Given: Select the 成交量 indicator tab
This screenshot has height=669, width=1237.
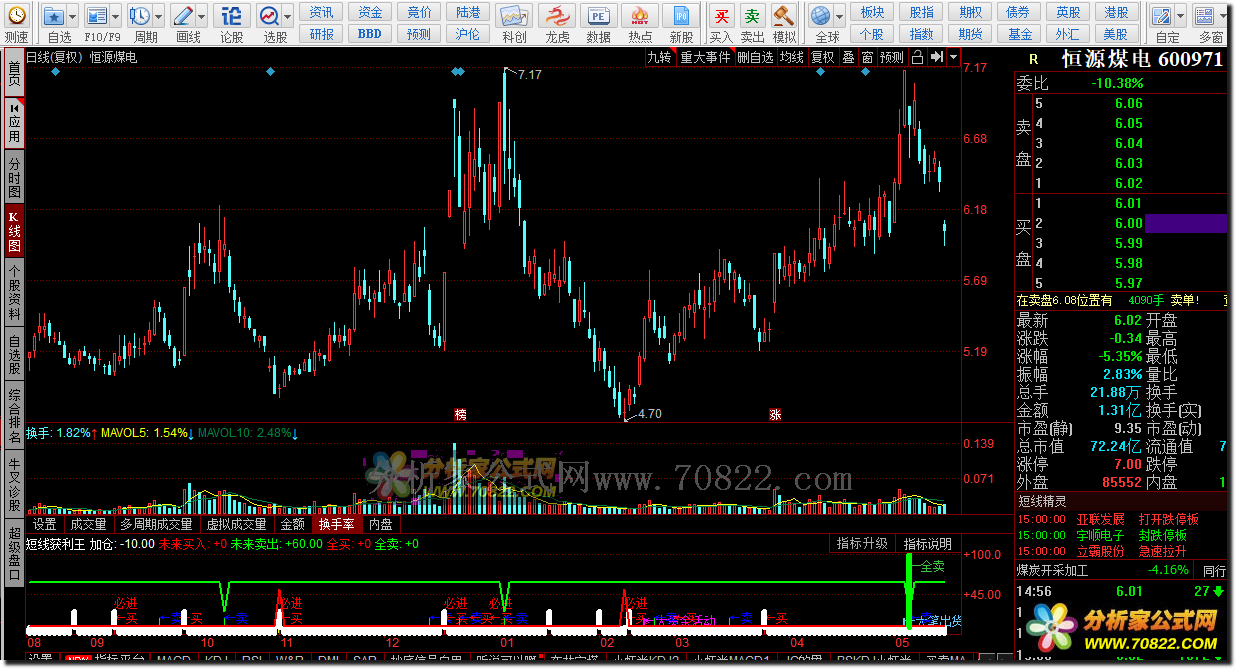Looking at the screenshot, I should click(89, 524).
